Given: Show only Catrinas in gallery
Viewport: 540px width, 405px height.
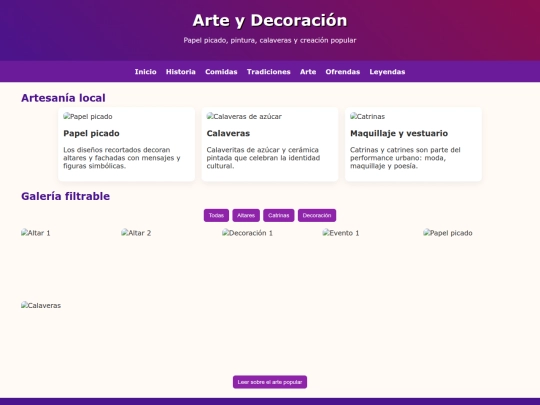Looking at the screenshot, I should 279,215.
